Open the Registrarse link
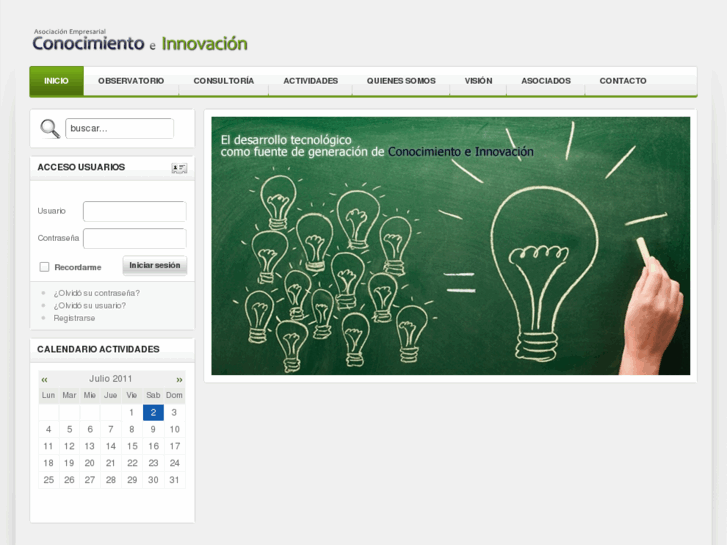This screenshot has width=727, height=545. point(74,318)
